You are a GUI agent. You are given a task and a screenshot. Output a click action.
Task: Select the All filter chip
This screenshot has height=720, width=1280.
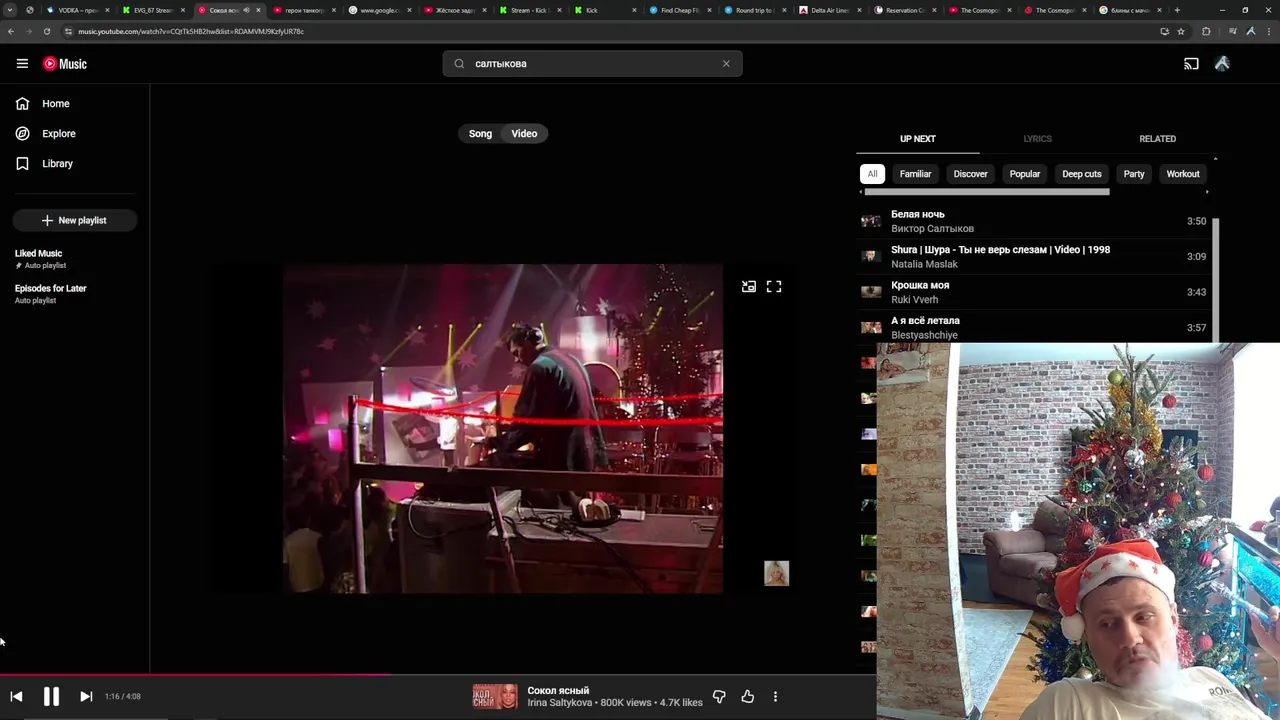point(872,174)
